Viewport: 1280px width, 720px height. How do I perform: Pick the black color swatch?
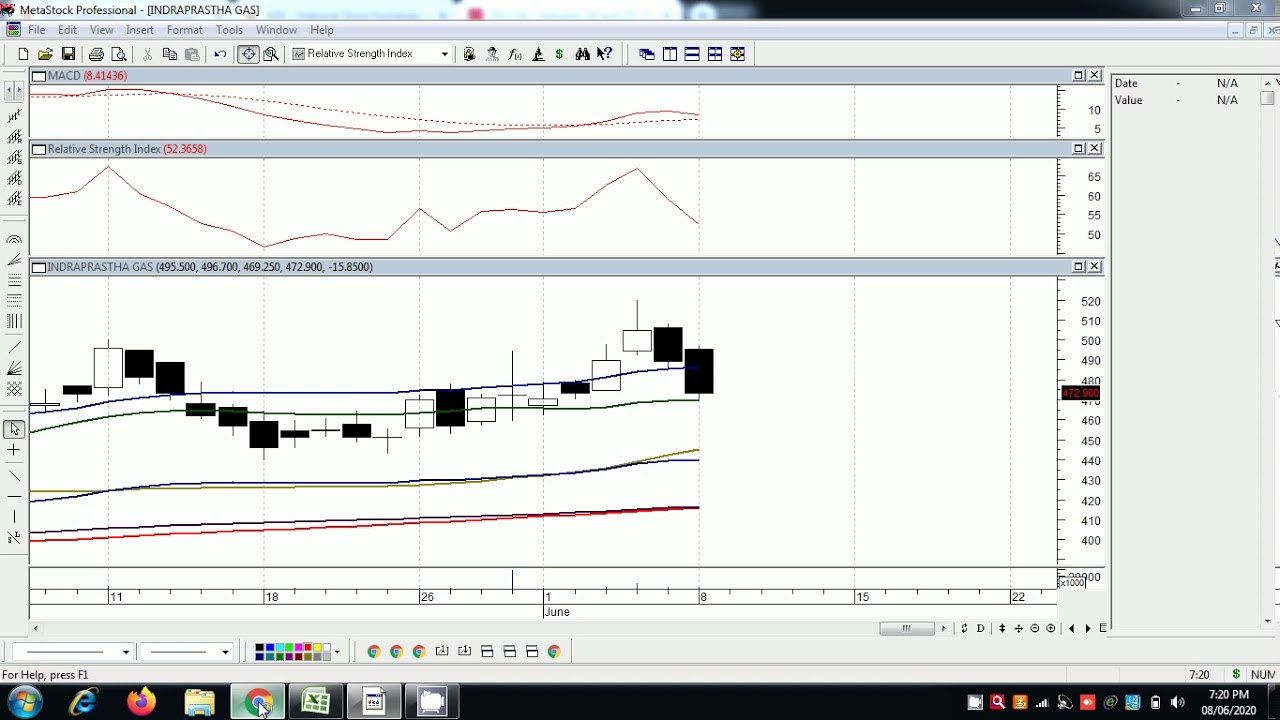(x=260, y=648)
